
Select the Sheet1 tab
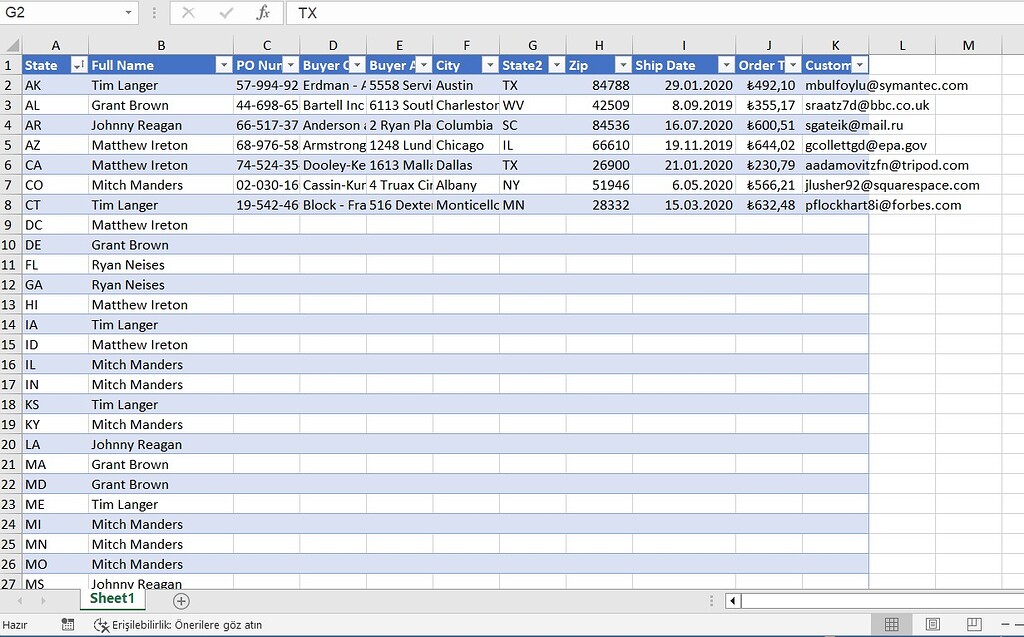[111, 598]
